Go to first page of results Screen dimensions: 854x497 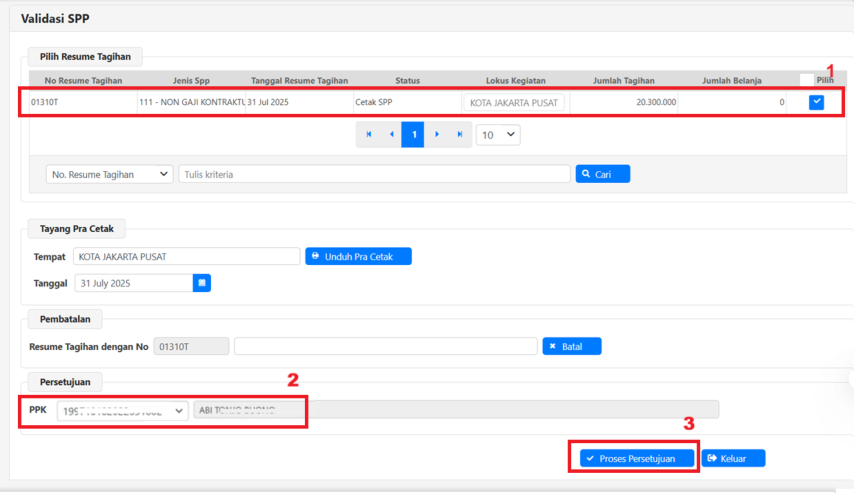click(369, 134)
